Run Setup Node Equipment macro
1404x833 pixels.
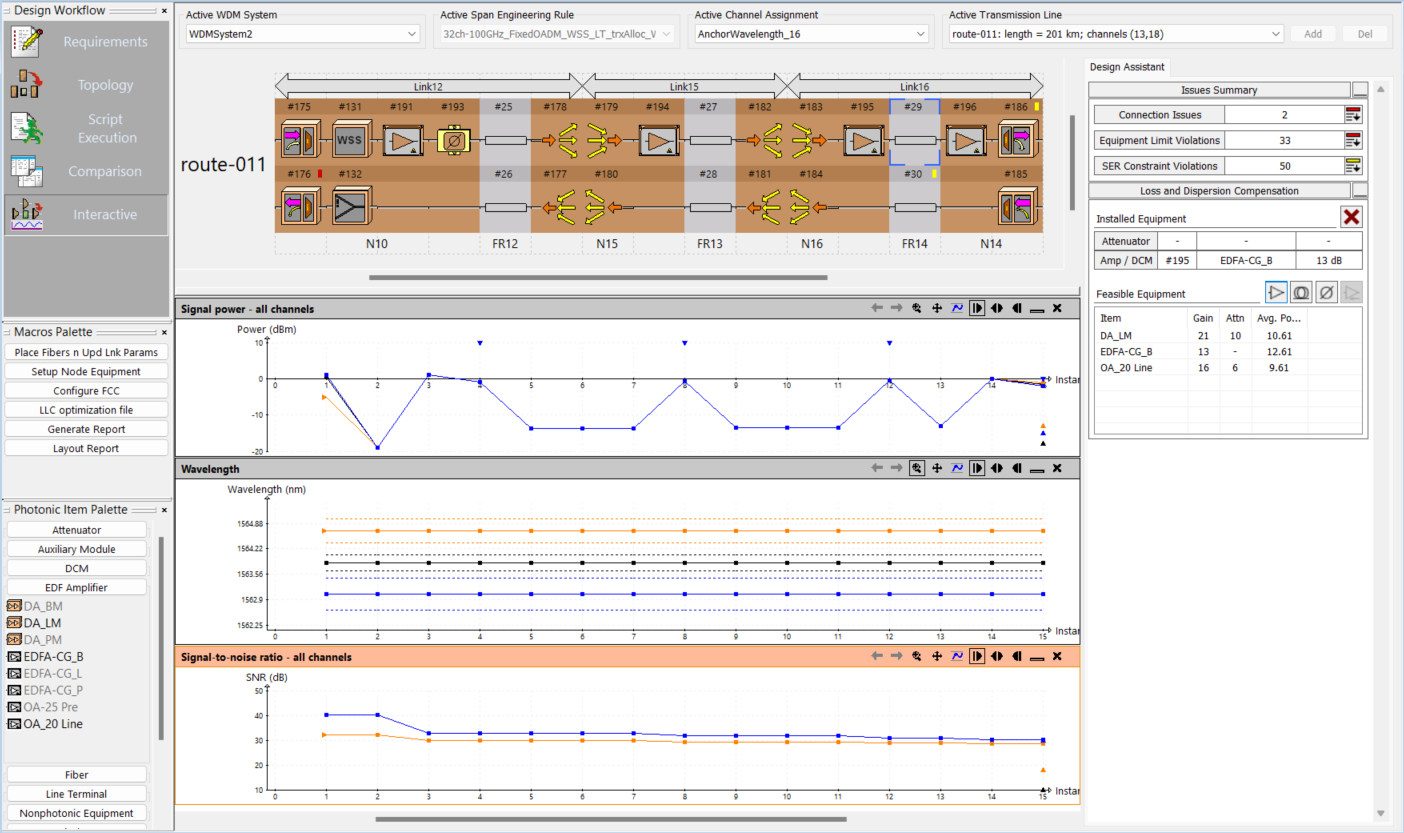click(x=85, y=371)
